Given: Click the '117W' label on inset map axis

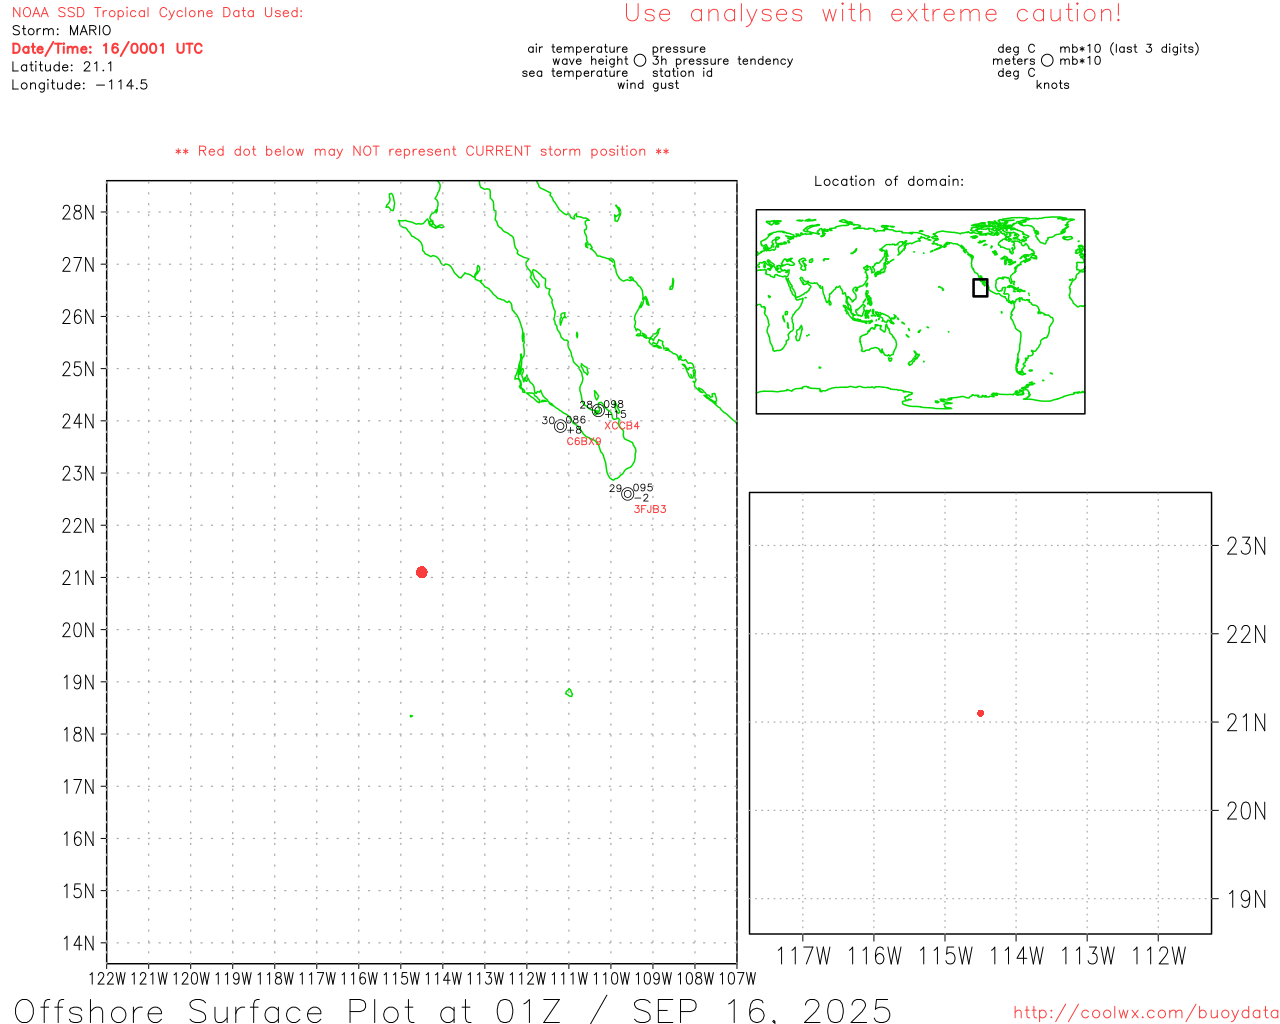Looking at the screenshot, I should coord(803,956).
